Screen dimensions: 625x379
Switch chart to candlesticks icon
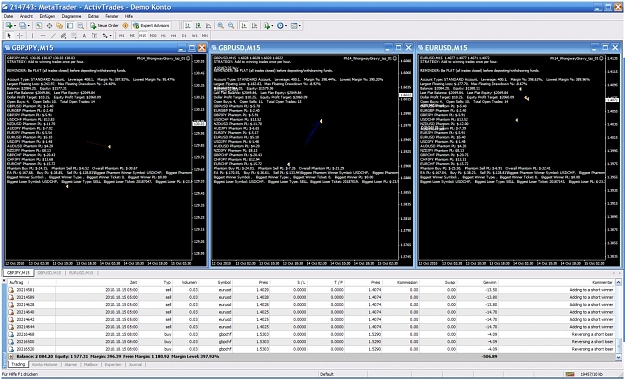click(x=198, y=26)
